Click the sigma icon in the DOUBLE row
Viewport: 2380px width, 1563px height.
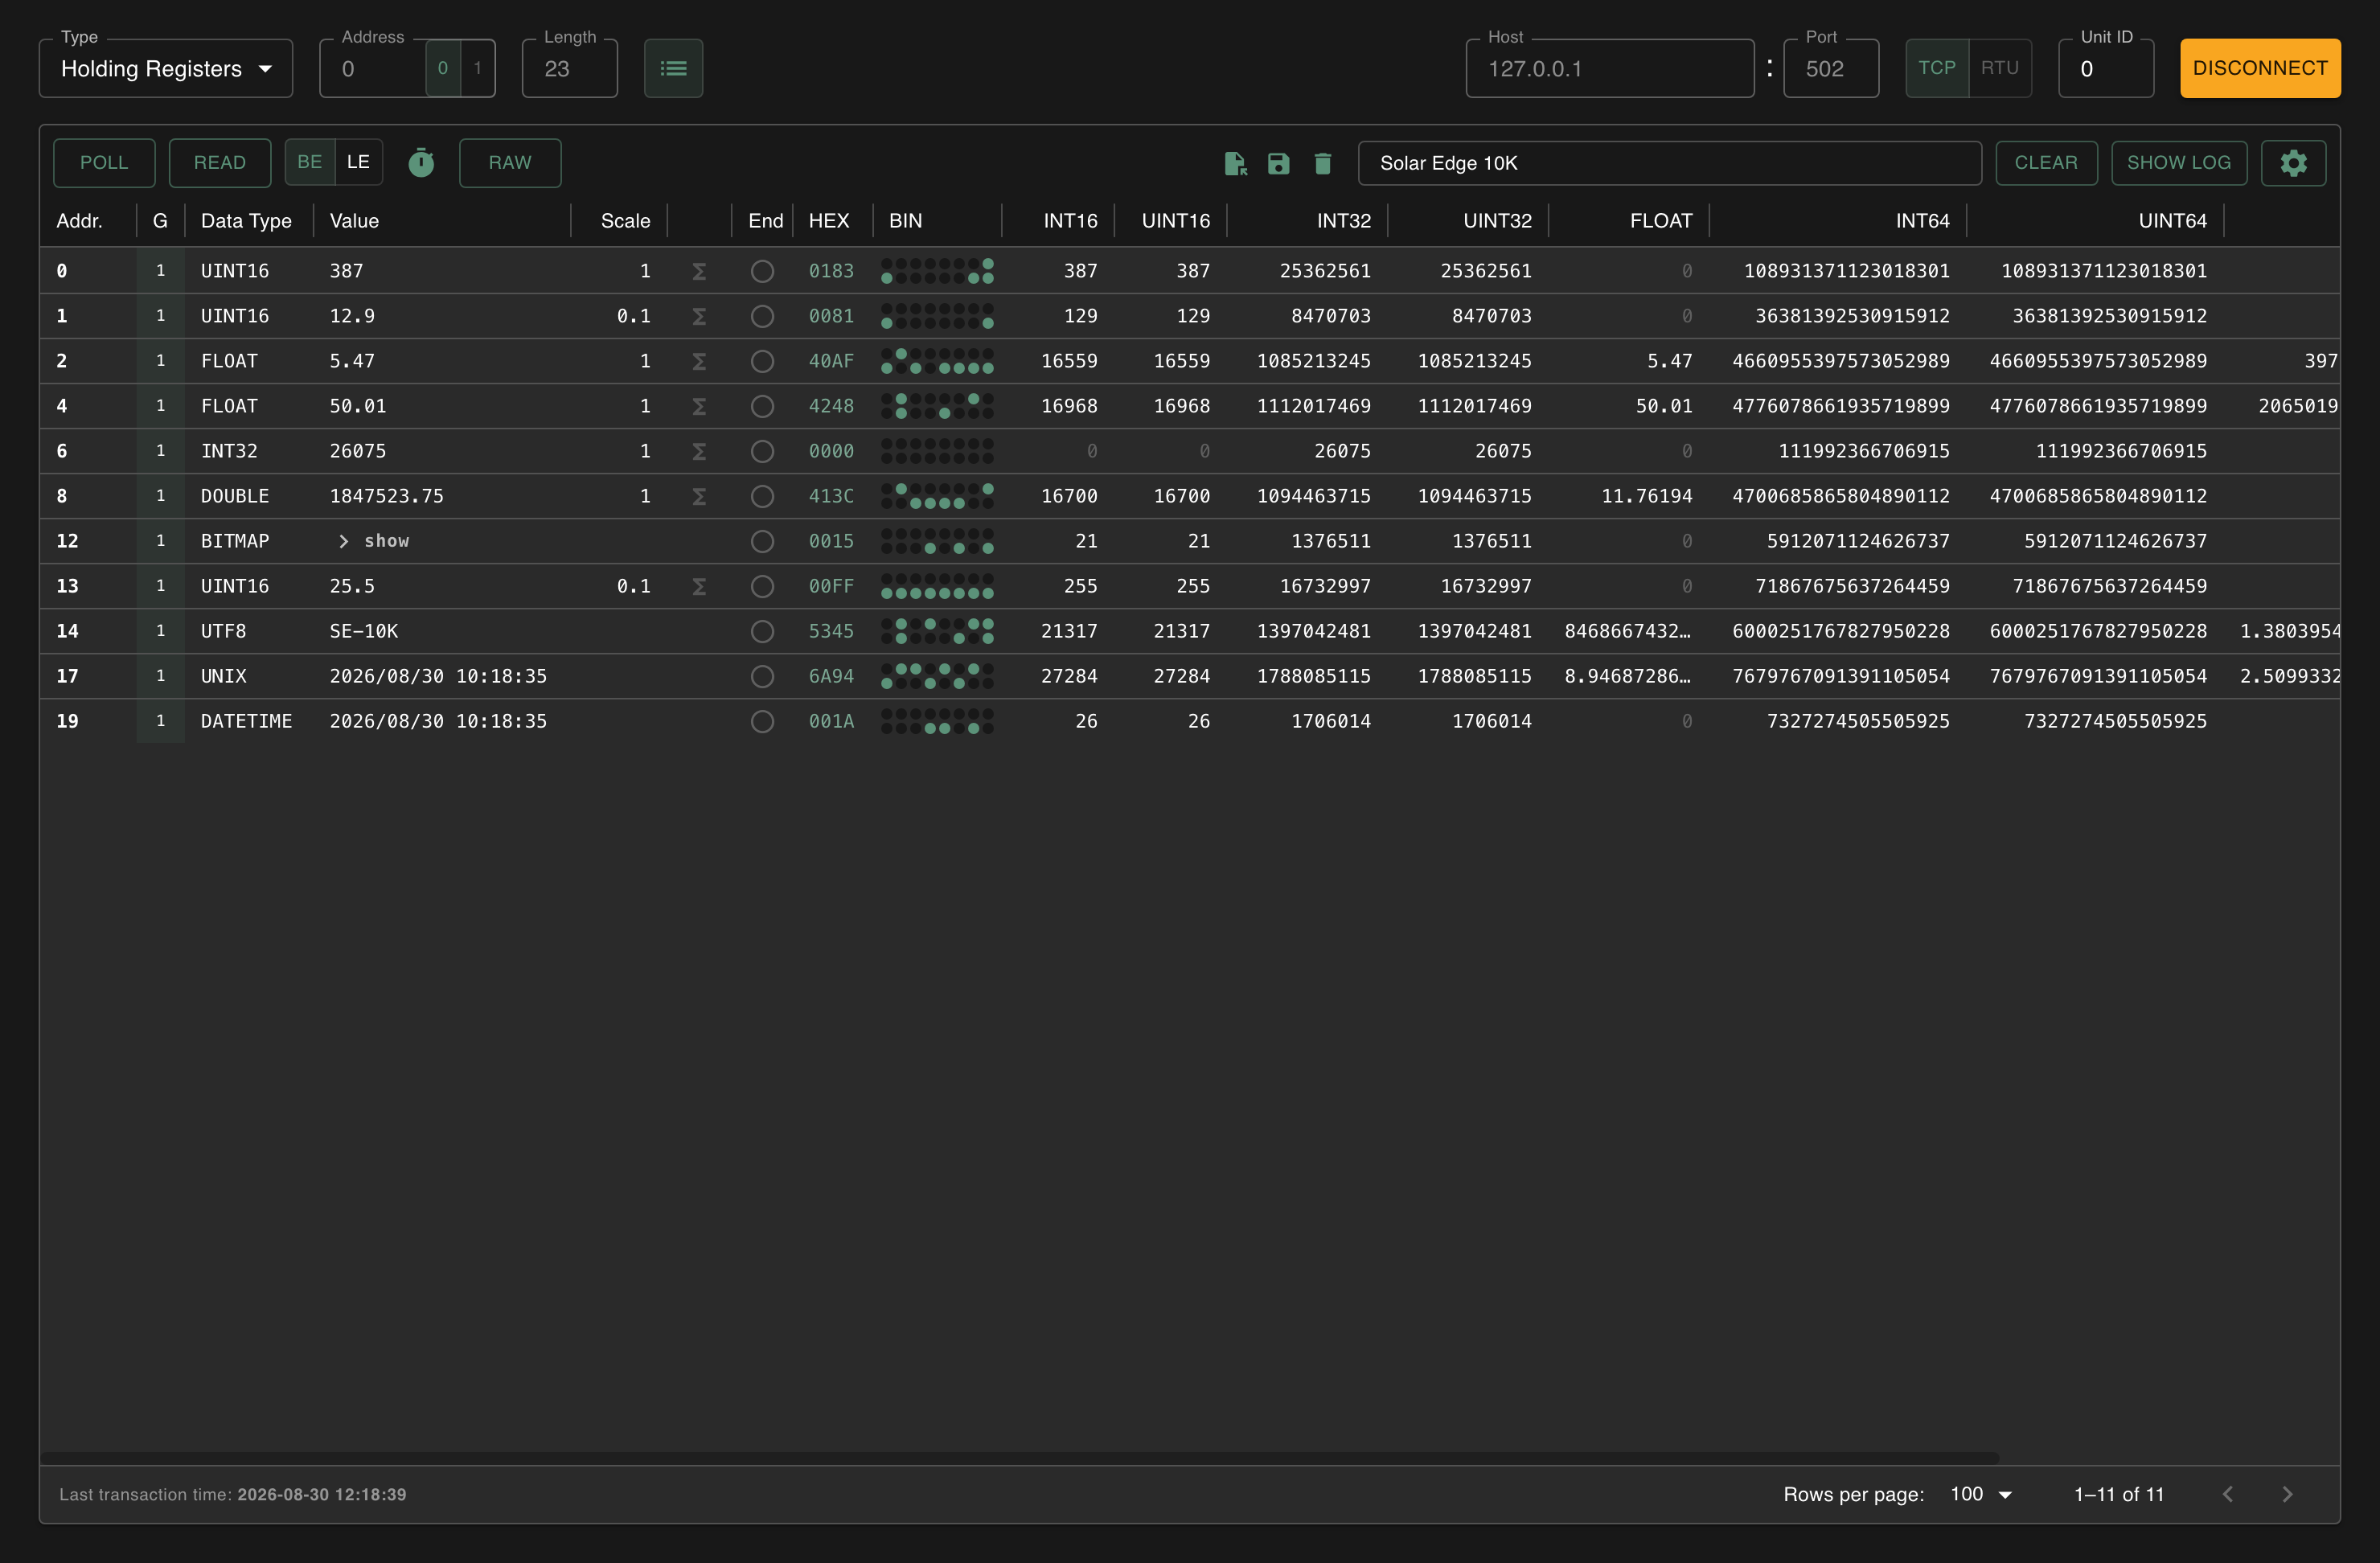click(699, 496)
